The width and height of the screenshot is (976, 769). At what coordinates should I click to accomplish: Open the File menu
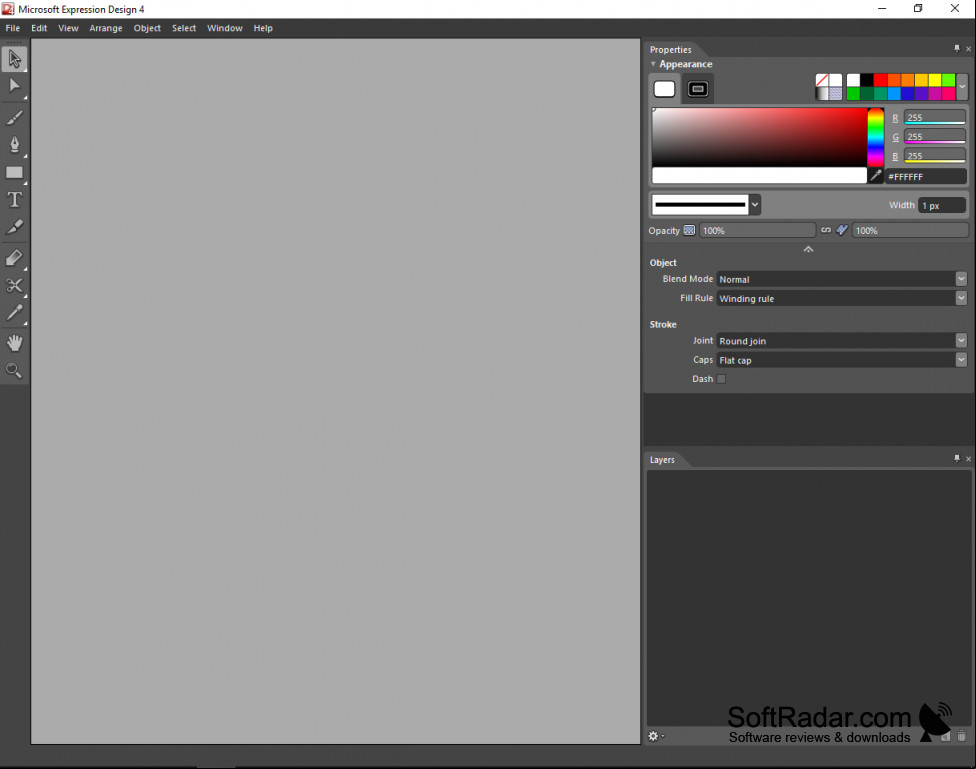12,28
